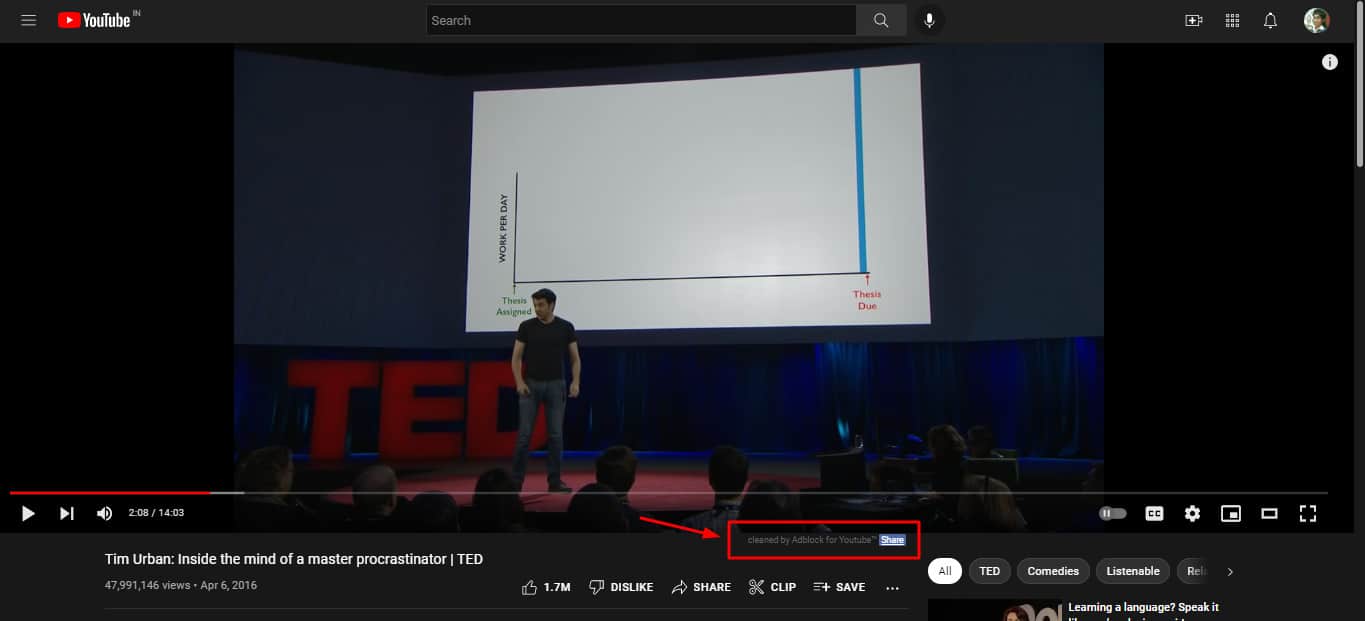Click the Adblock for Youtube Share link
The image size is (1365, 621).
[892, 540]
